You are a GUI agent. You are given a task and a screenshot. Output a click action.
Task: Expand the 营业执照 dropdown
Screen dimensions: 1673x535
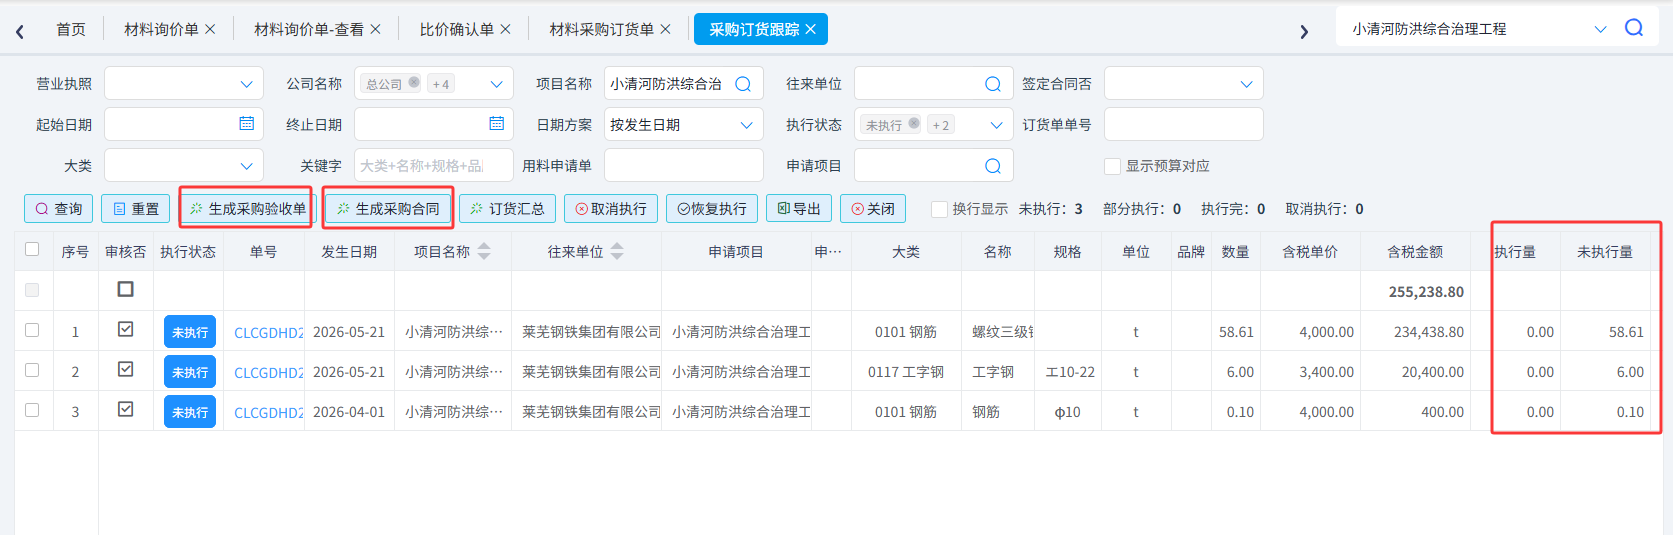coord(247,84)
